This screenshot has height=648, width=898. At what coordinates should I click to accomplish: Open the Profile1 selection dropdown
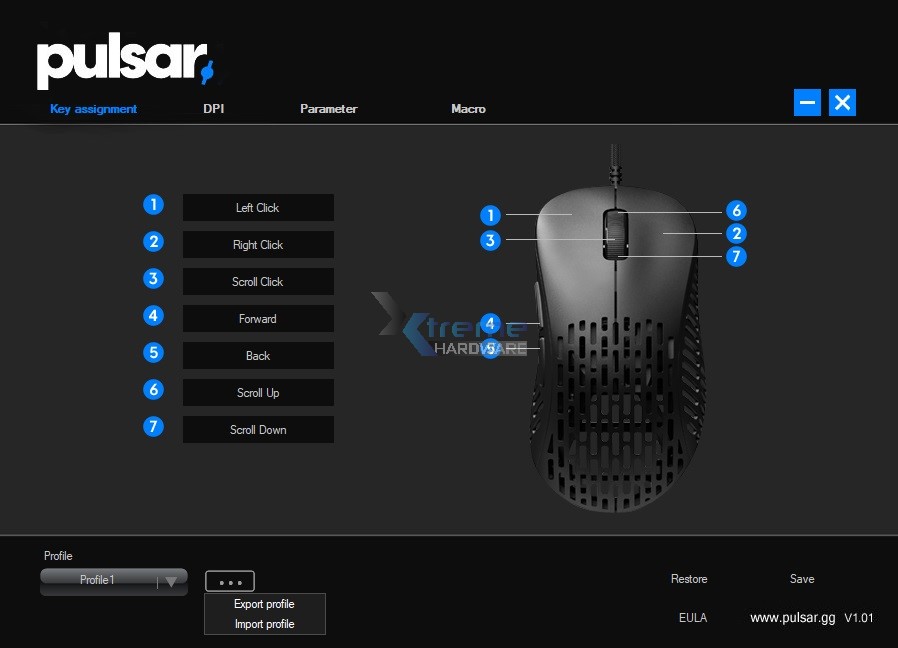(x=113, y=580)
